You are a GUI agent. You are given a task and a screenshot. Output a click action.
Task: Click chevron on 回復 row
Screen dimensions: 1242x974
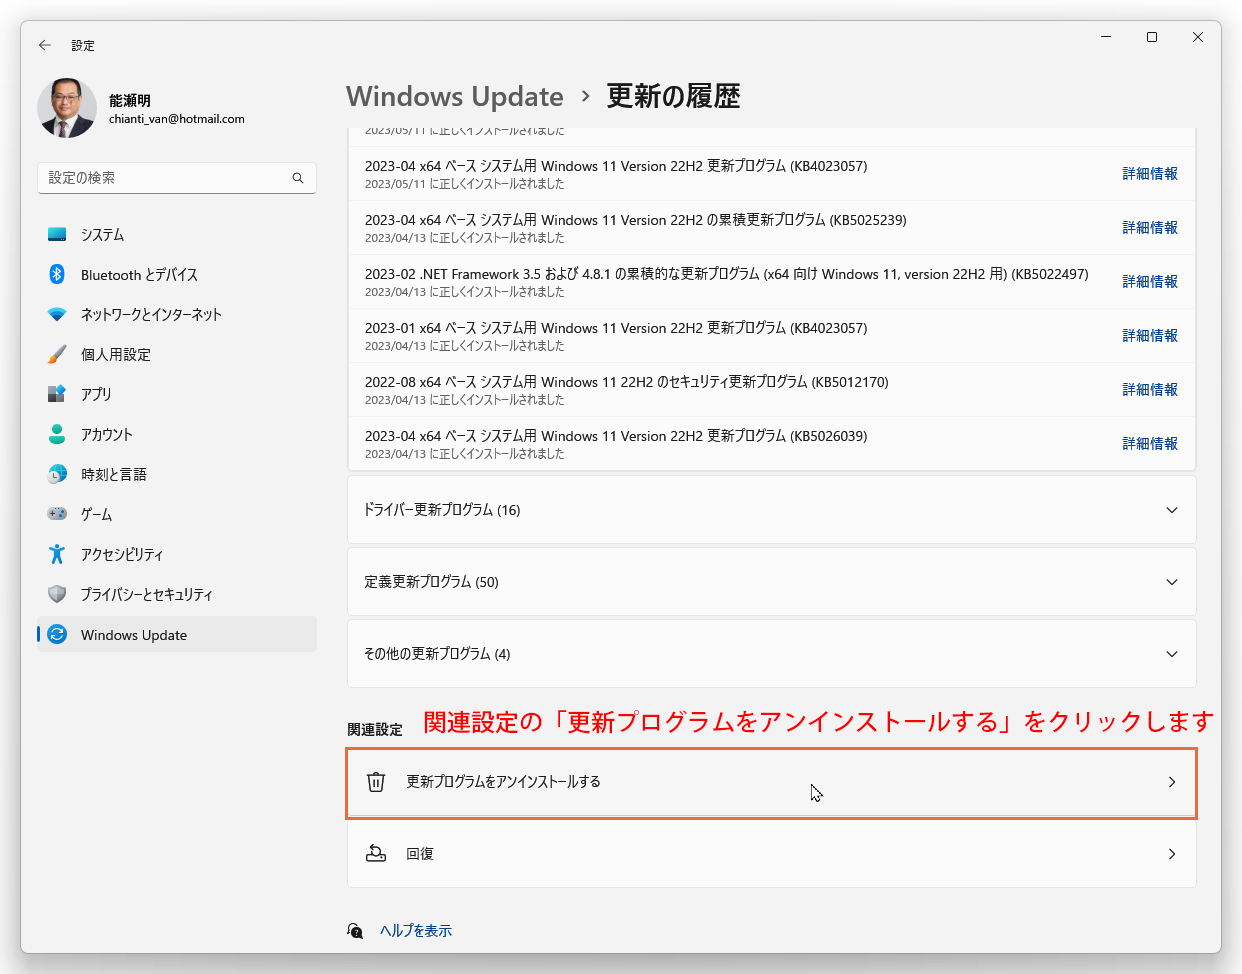pyautogui.click(x=1172, y=854)
